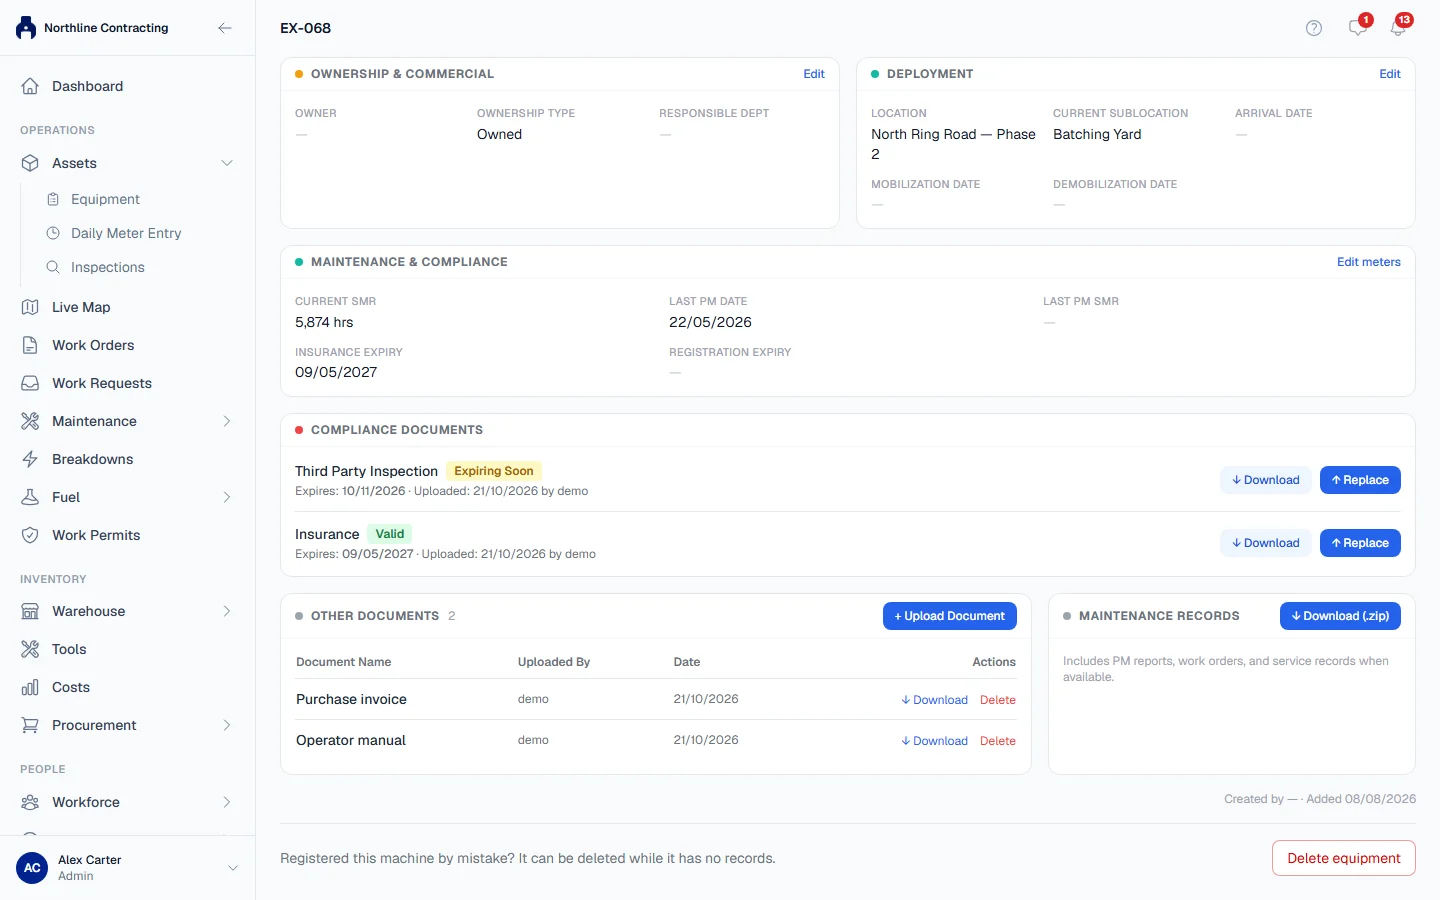Click the Delete equipment button
The height and width of the screenshot is (900, 1440).
[x=1344, y=858]
